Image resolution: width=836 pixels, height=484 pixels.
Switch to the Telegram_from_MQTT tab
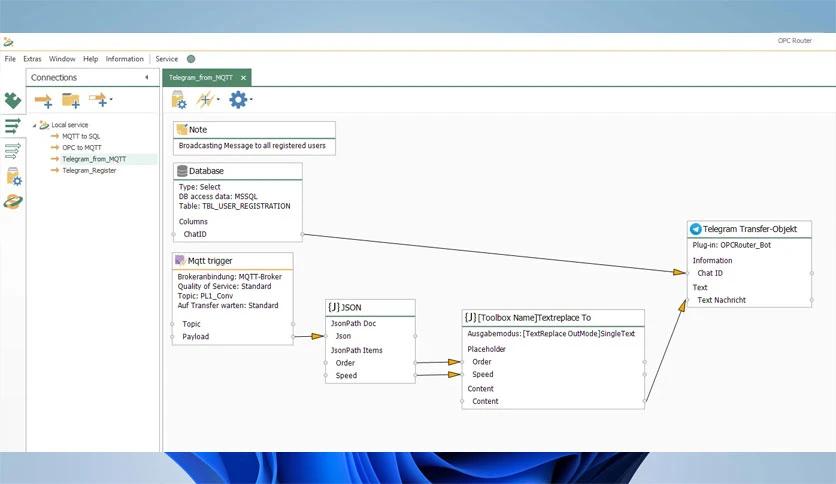(x=200, y=77)
